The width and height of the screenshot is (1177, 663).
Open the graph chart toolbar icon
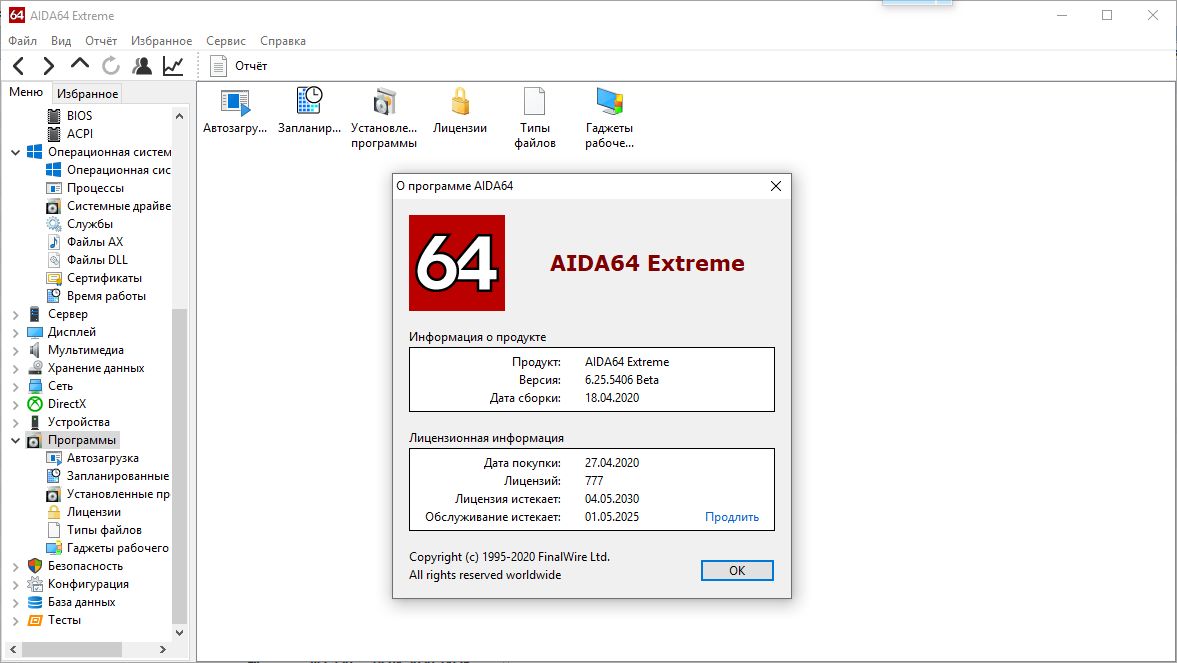point(173,66)
